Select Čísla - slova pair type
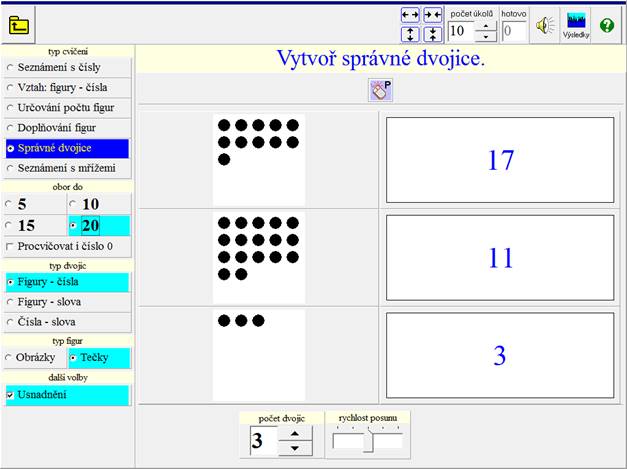 (67, 322)
